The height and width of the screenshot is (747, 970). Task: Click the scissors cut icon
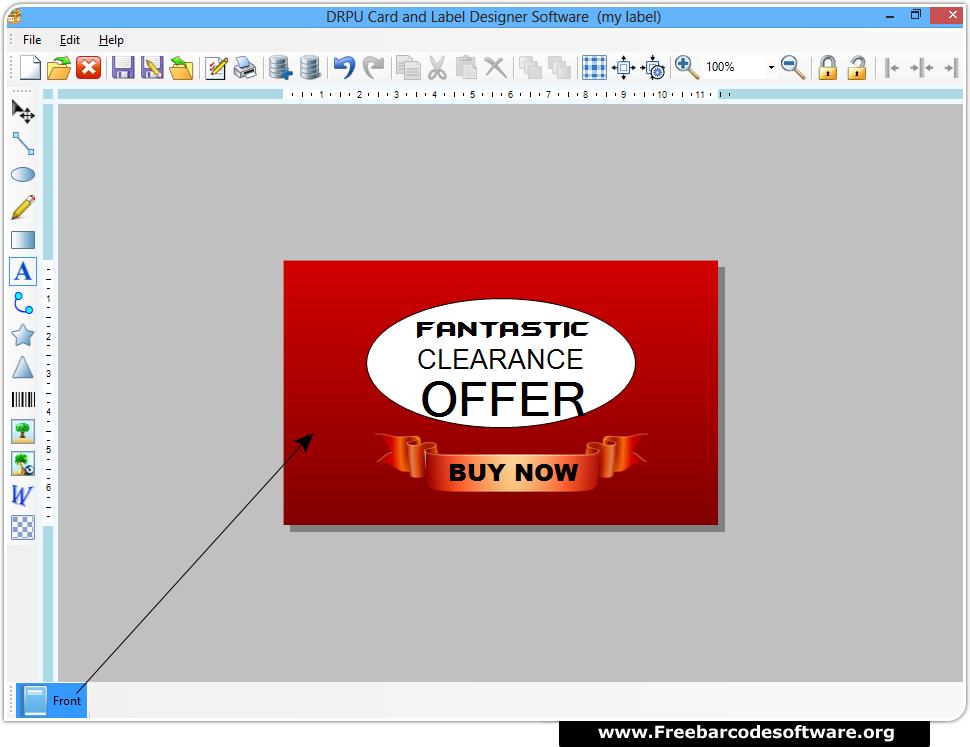point(437,67)
